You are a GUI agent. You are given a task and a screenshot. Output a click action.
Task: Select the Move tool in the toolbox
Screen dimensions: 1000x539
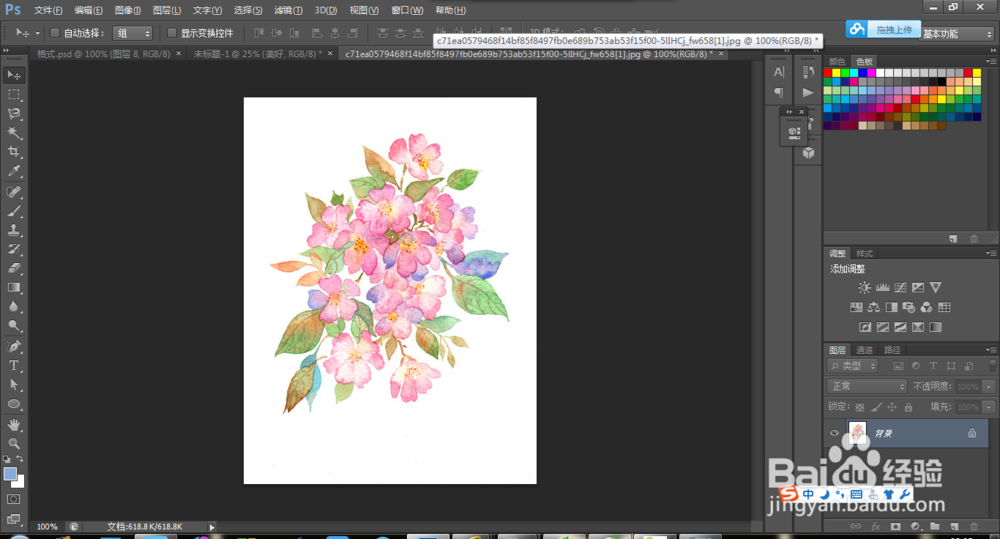point(13,75)
